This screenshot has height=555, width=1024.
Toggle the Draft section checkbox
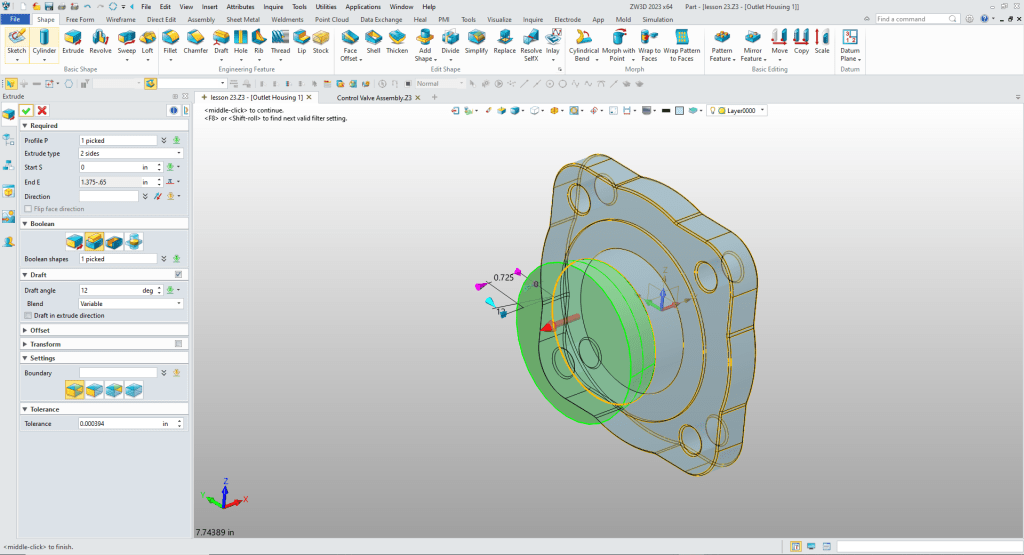tap(178, 274)
